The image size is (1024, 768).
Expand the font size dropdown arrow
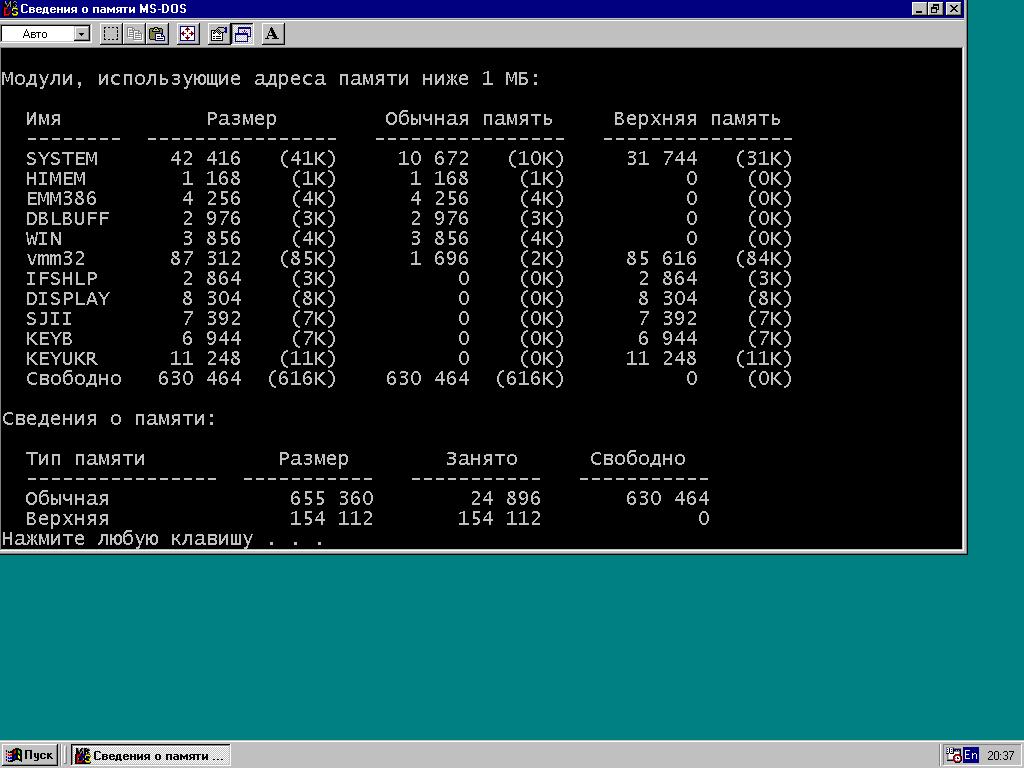(x=82, y=34)
